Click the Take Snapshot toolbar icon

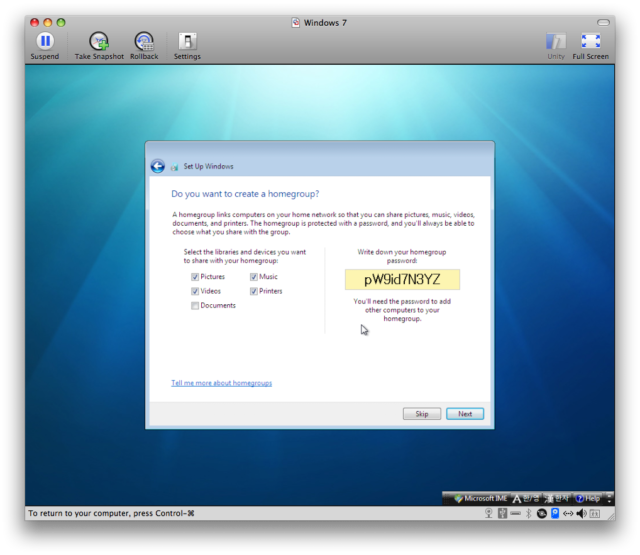point(99,41)
